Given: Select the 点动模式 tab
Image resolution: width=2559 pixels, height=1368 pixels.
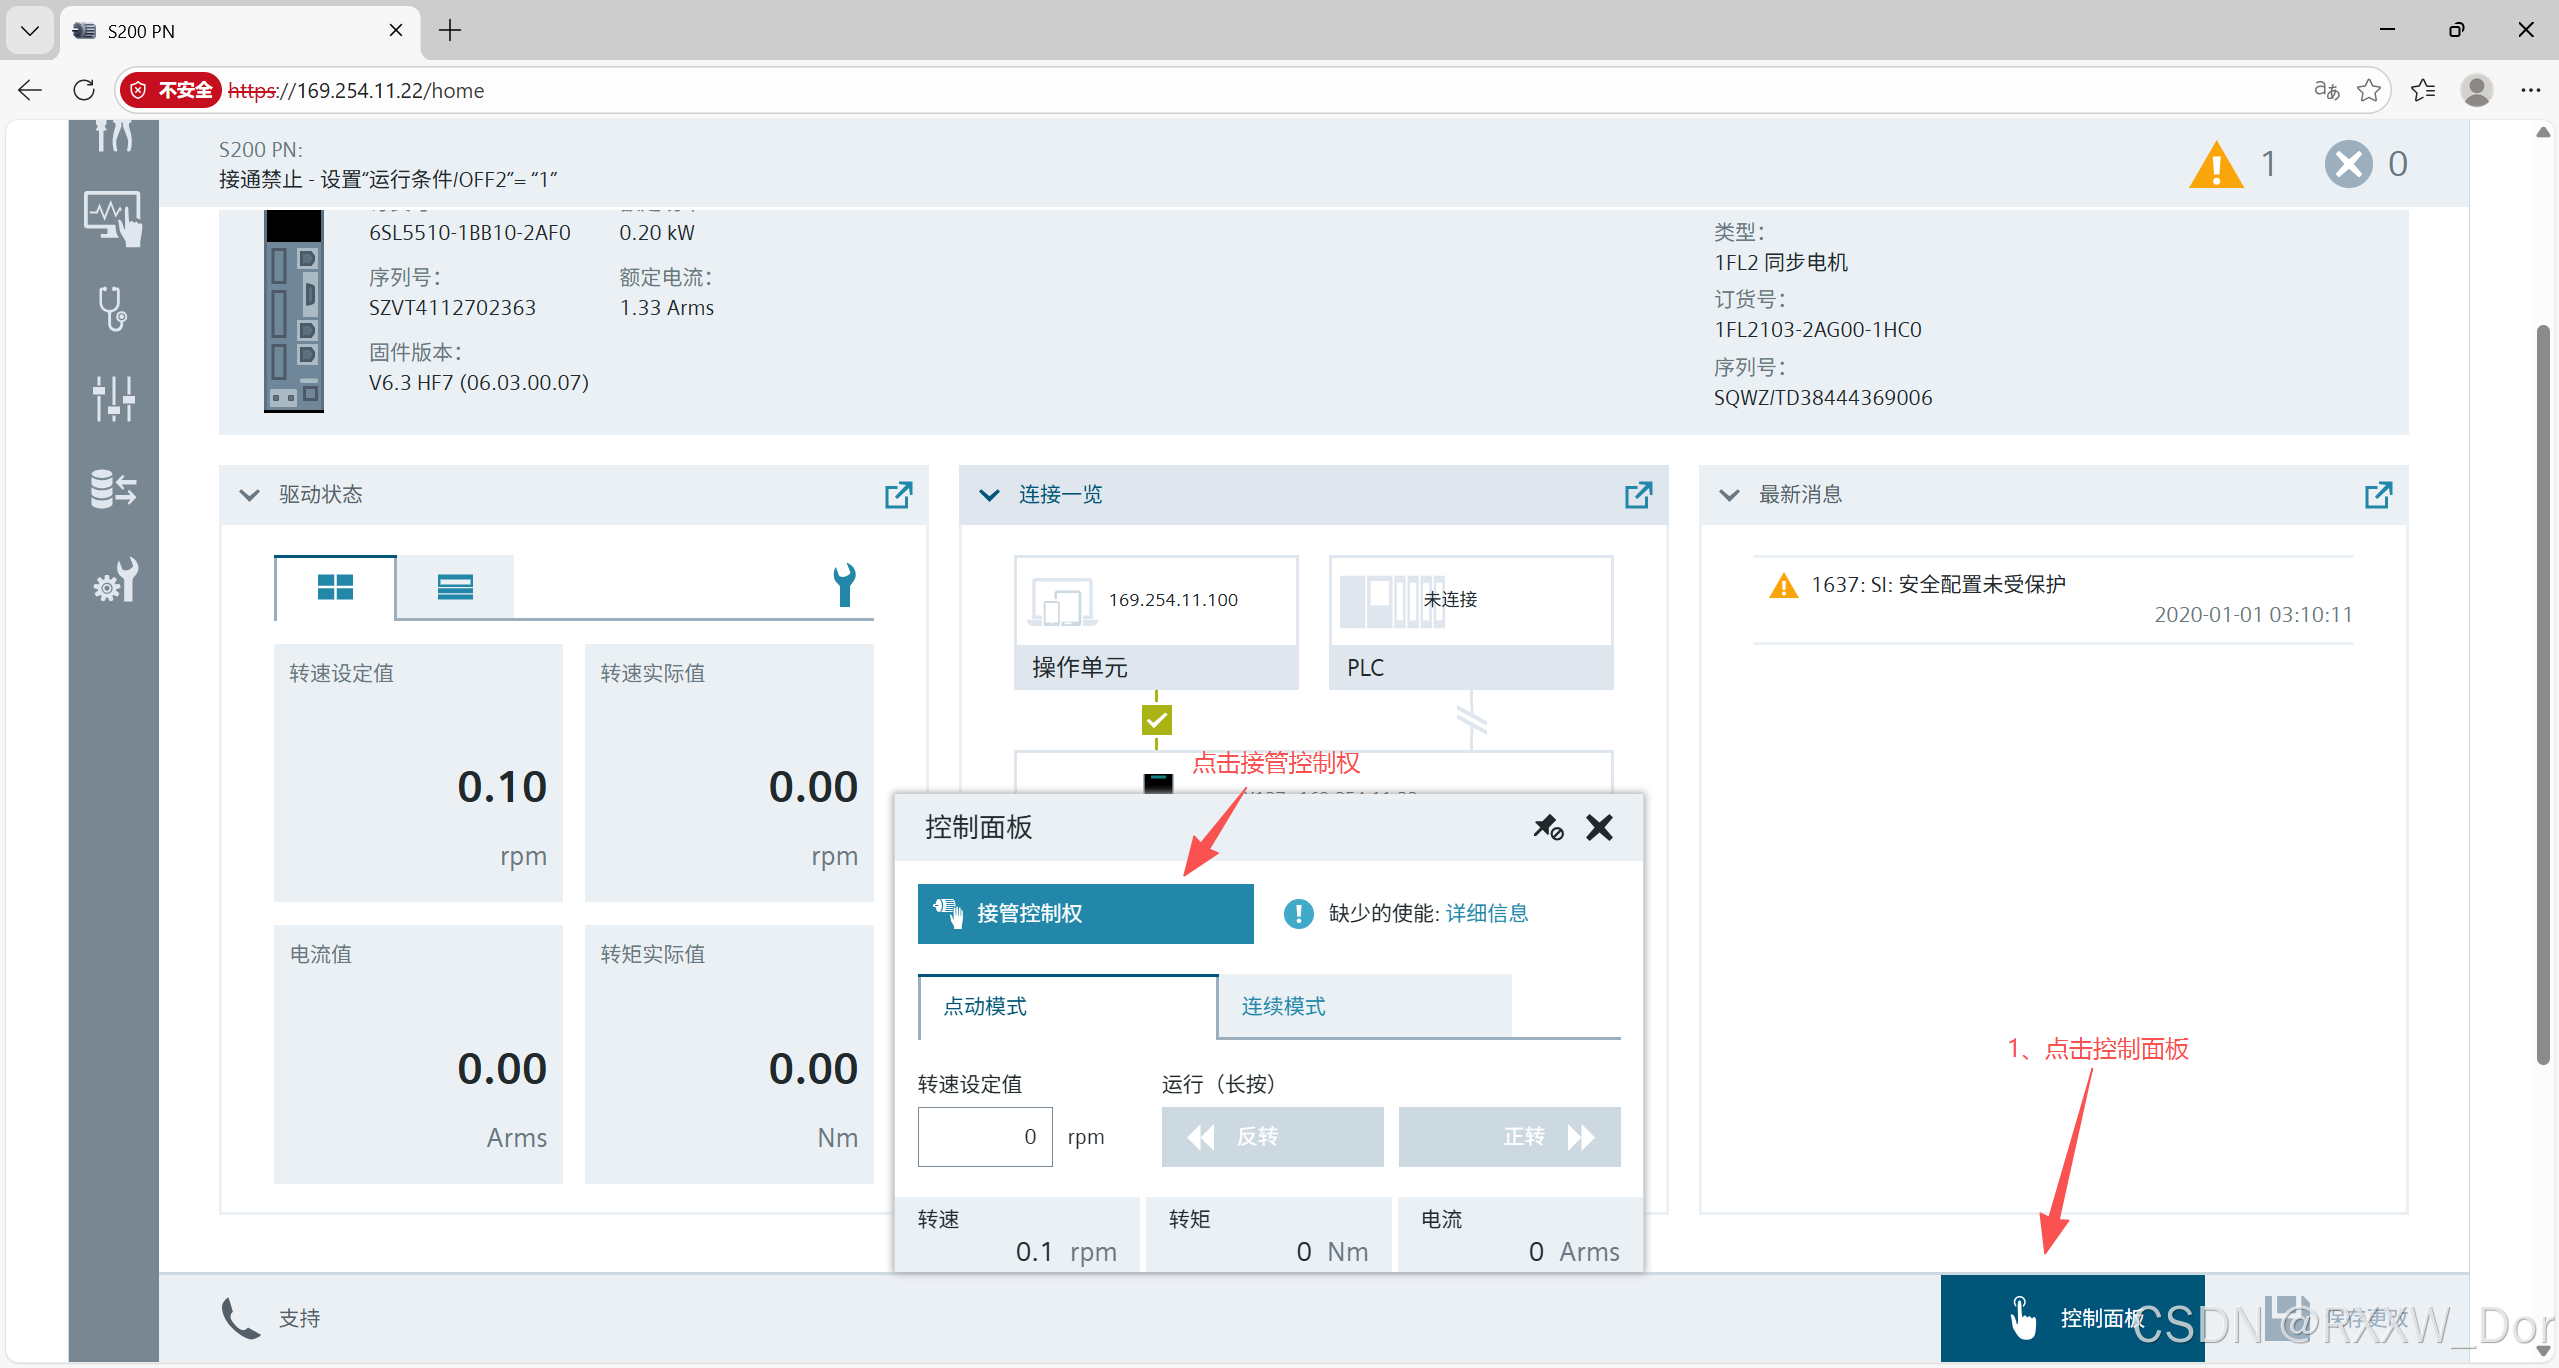Looking at the screenshot, I should coord(1067,1007).
